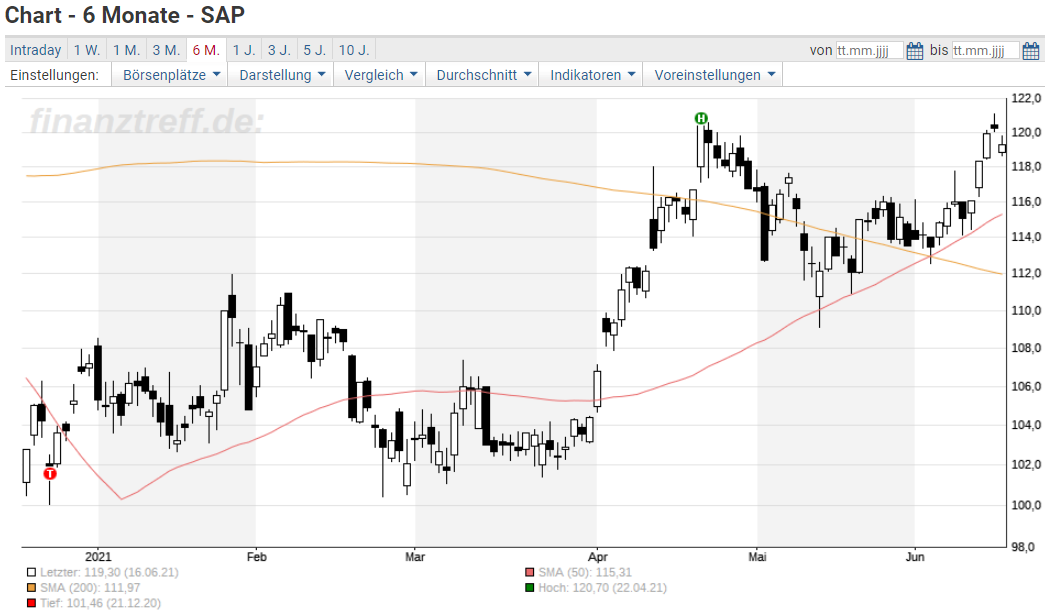This screenshot has height=616, width=1045.
Task: Select the 5 J. timeframe tab
Action: pyautogui.click(x=315, y=50)
